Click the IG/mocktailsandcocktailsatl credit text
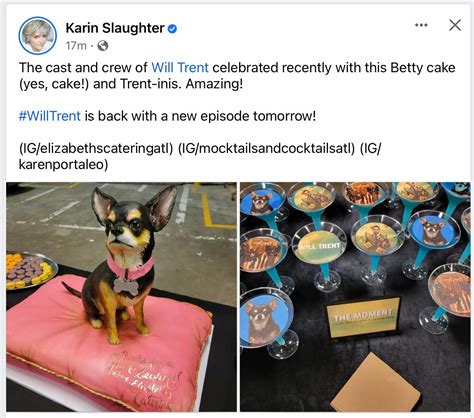474x418 pixels. coord(267,149)
